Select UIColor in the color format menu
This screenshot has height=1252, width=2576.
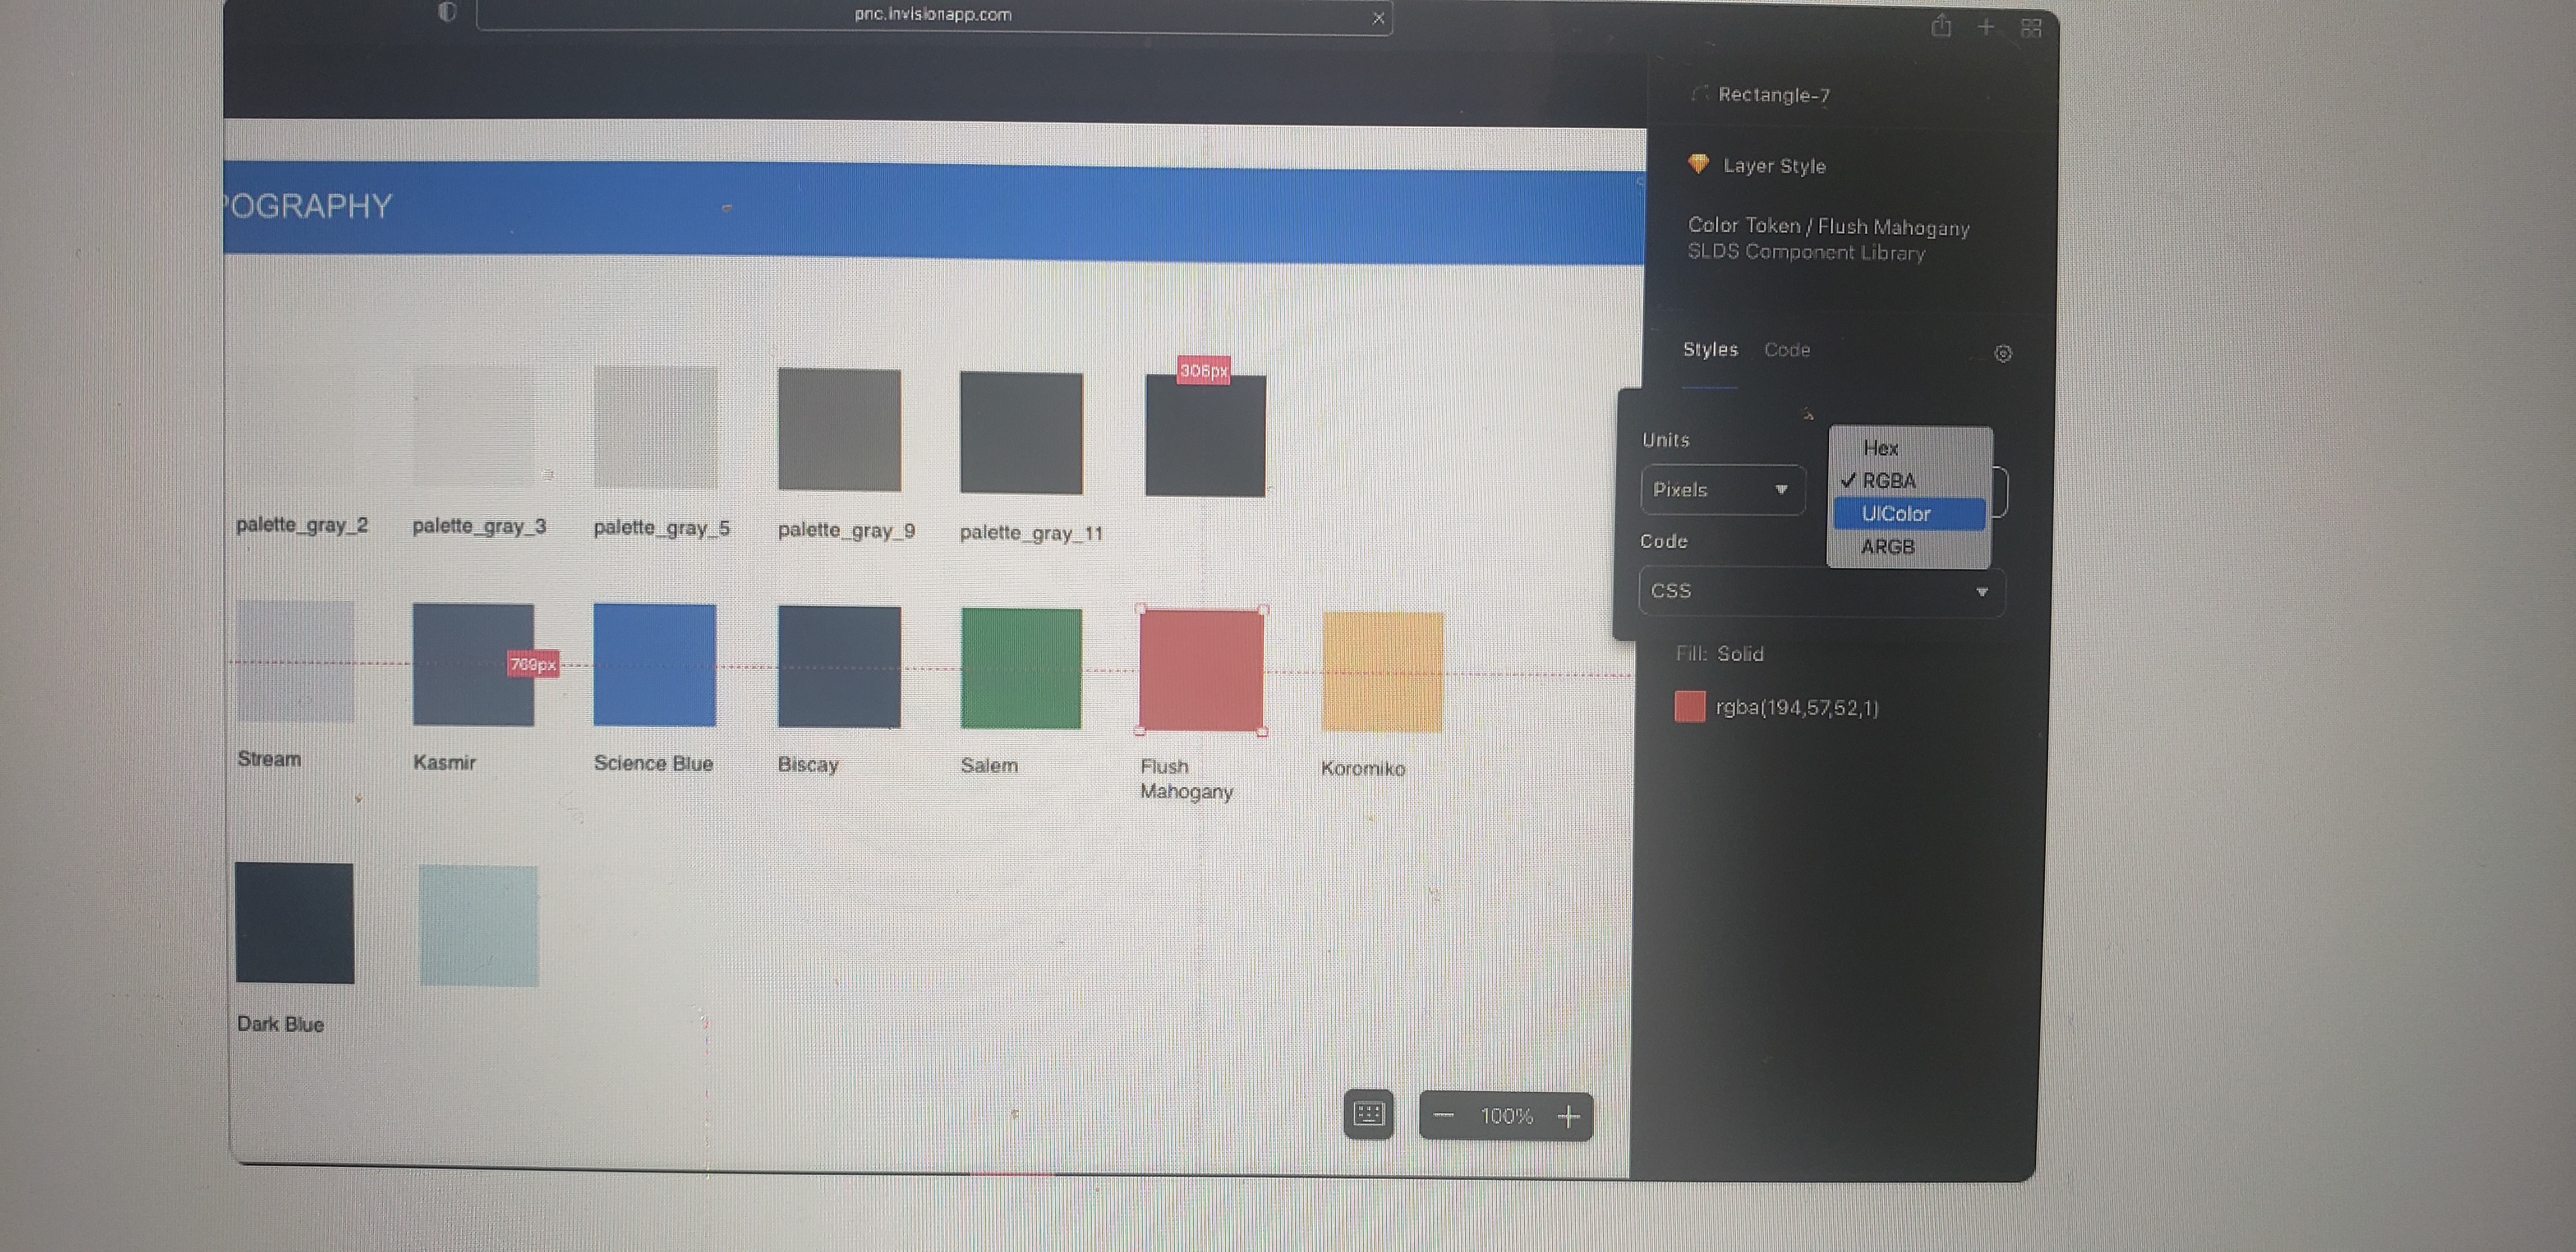(x=1909, y=514)
